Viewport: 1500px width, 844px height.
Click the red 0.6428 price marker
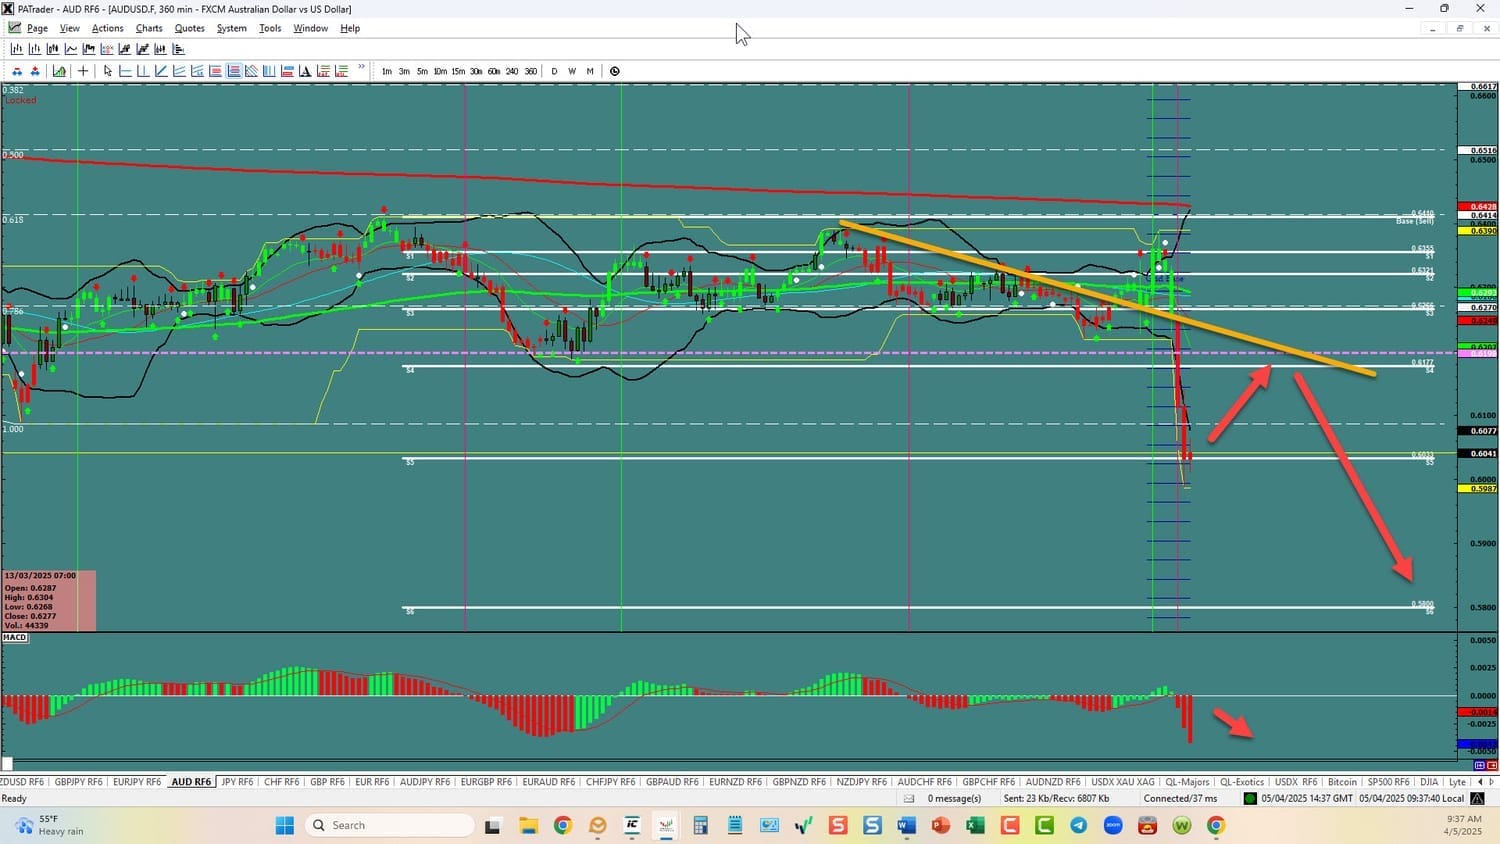1482,207
